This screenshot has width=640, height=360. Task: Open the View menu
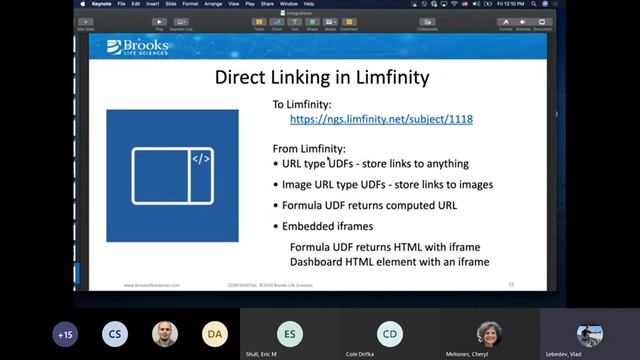click(234, 4)
